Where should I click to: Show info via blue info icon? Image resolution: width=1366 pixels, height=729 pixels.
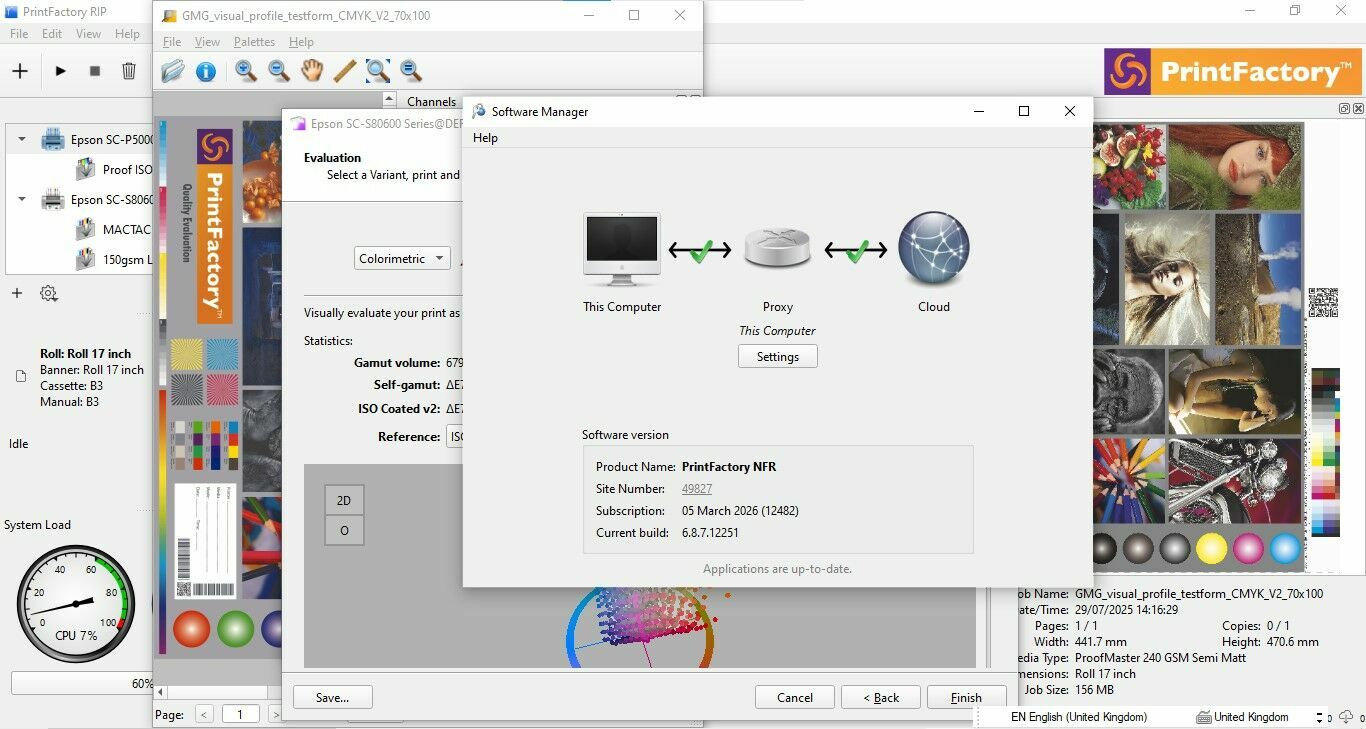[206, 71]
